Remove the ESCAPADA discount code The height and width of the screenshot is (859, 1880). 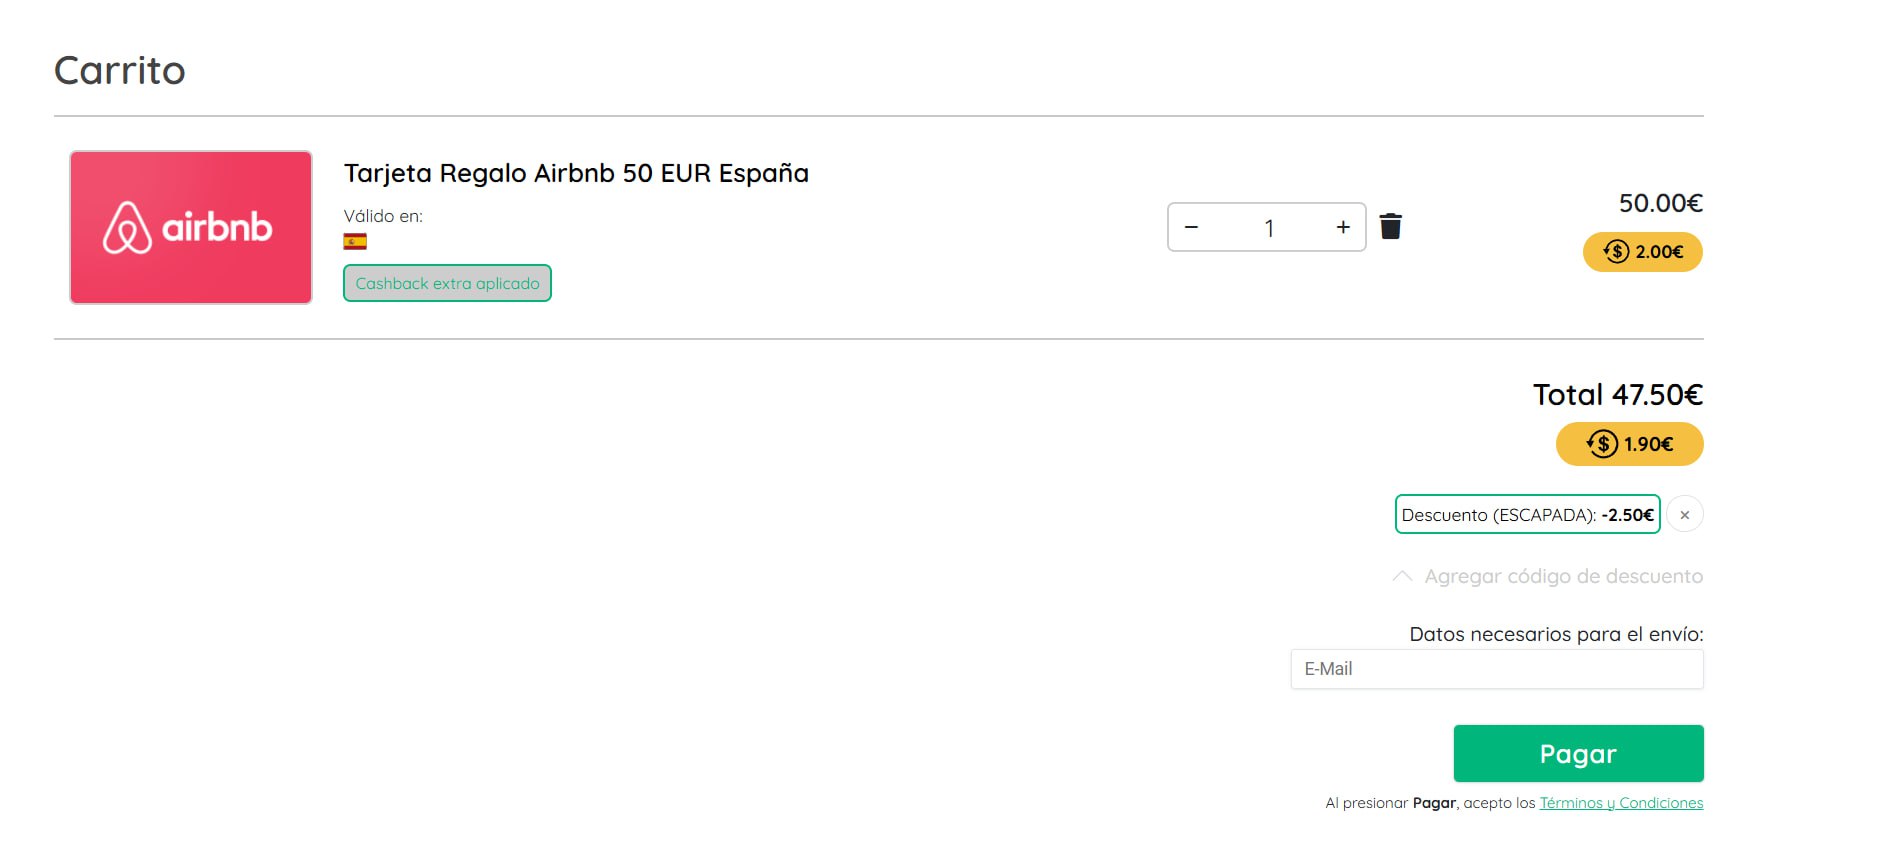[x=1685, y=515]
